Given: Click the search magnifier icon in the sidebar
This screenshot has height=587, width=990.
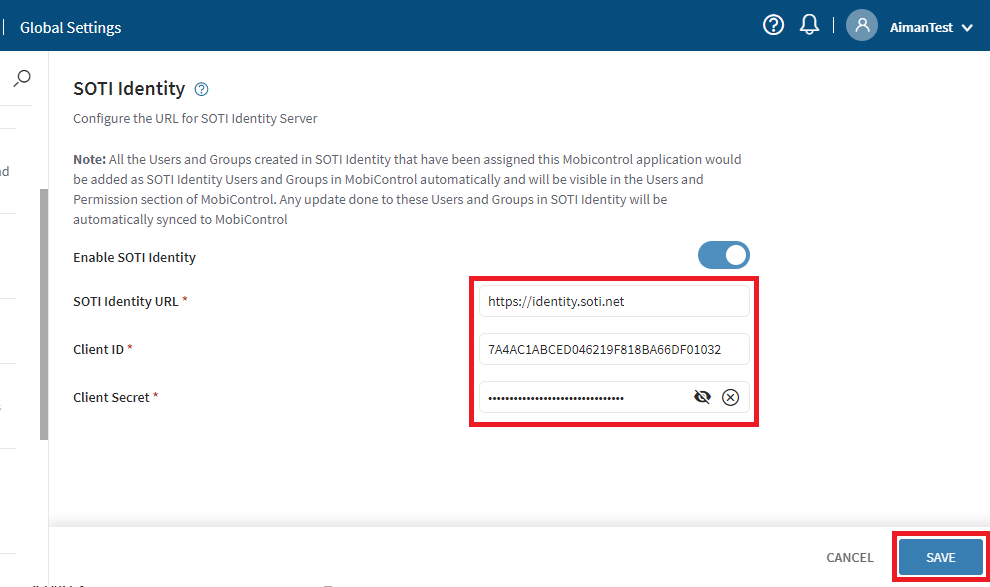Looking at the screenshot, I should pyautogui.click(x=22, y=78).
